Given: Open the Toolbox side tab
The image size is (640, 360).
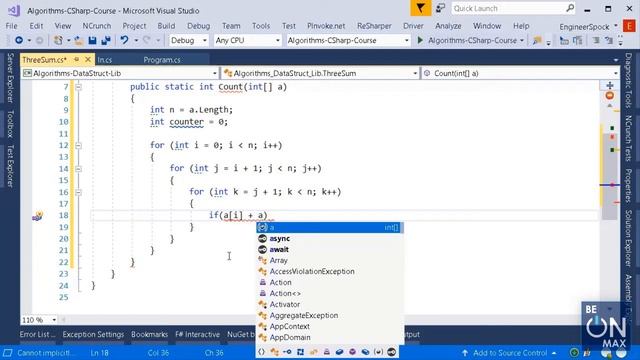Looking at the screenshot, I should [x=10, y=124].
